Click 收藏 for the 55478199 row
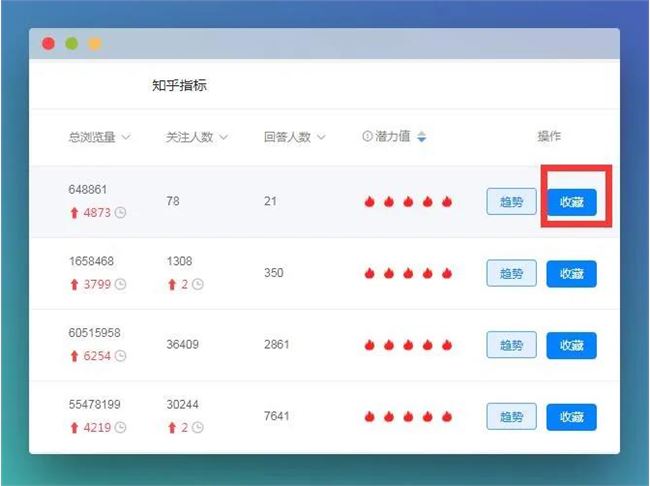650x486 pixels. [572, 417]
